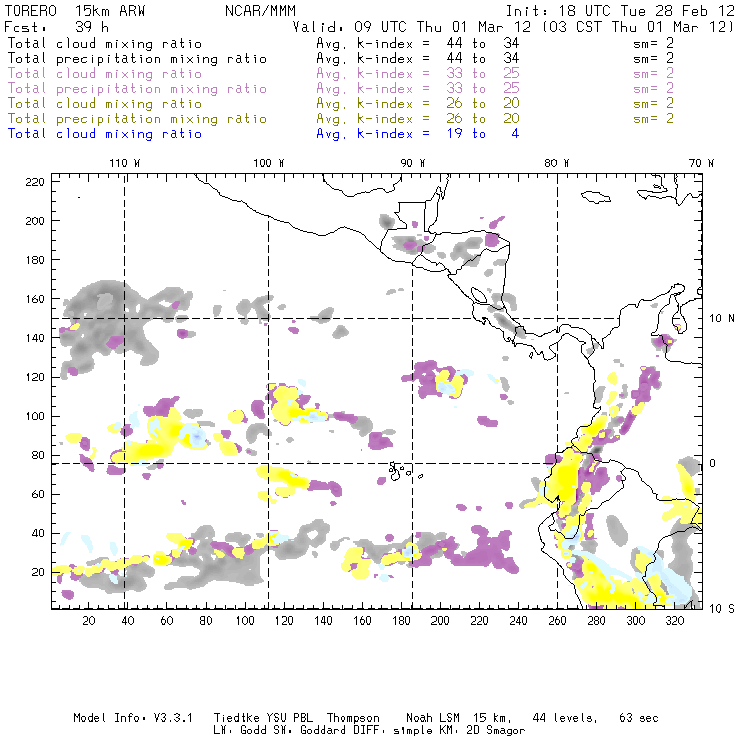Select the 0 equator latitude label
Viewport: 740px width, 740px height.
click(x=712, y=463)
